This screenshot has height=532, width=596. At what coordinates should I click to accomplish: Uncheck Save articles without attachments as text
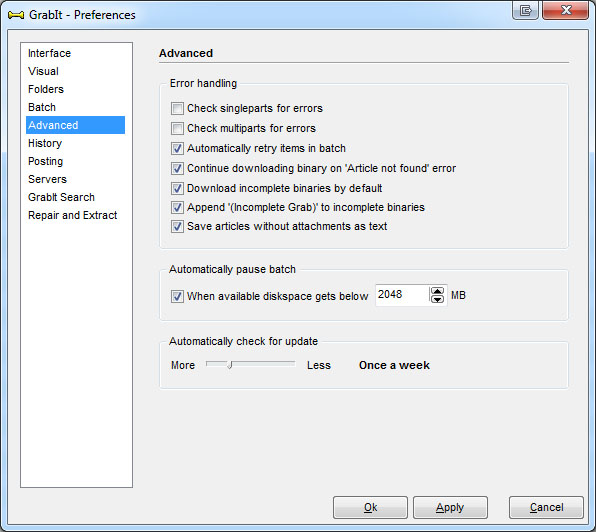point(177,226)
